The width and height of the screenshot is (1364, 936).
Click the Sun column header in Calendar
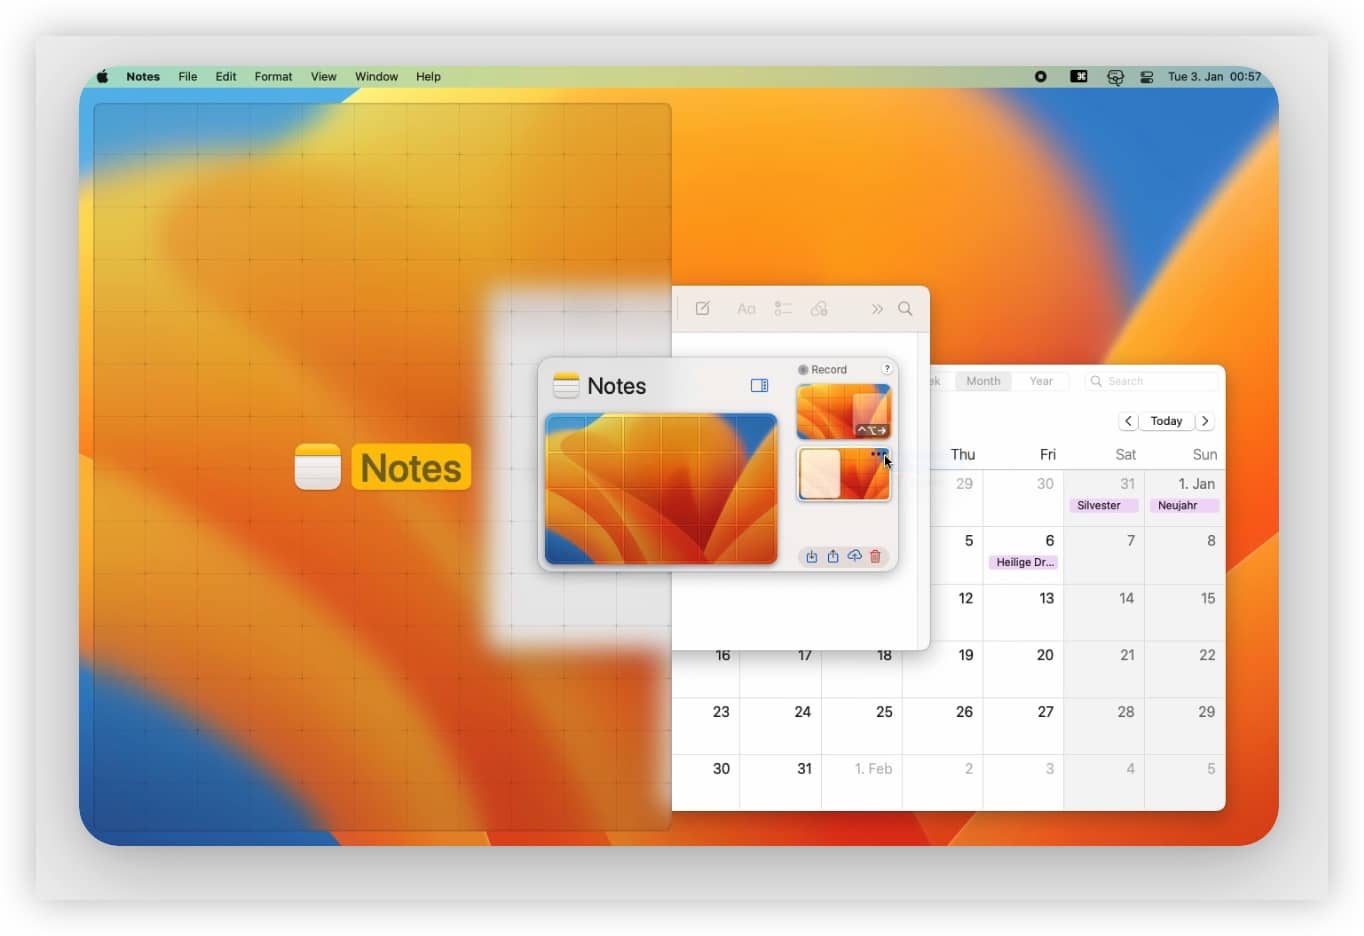(1205, 454)
